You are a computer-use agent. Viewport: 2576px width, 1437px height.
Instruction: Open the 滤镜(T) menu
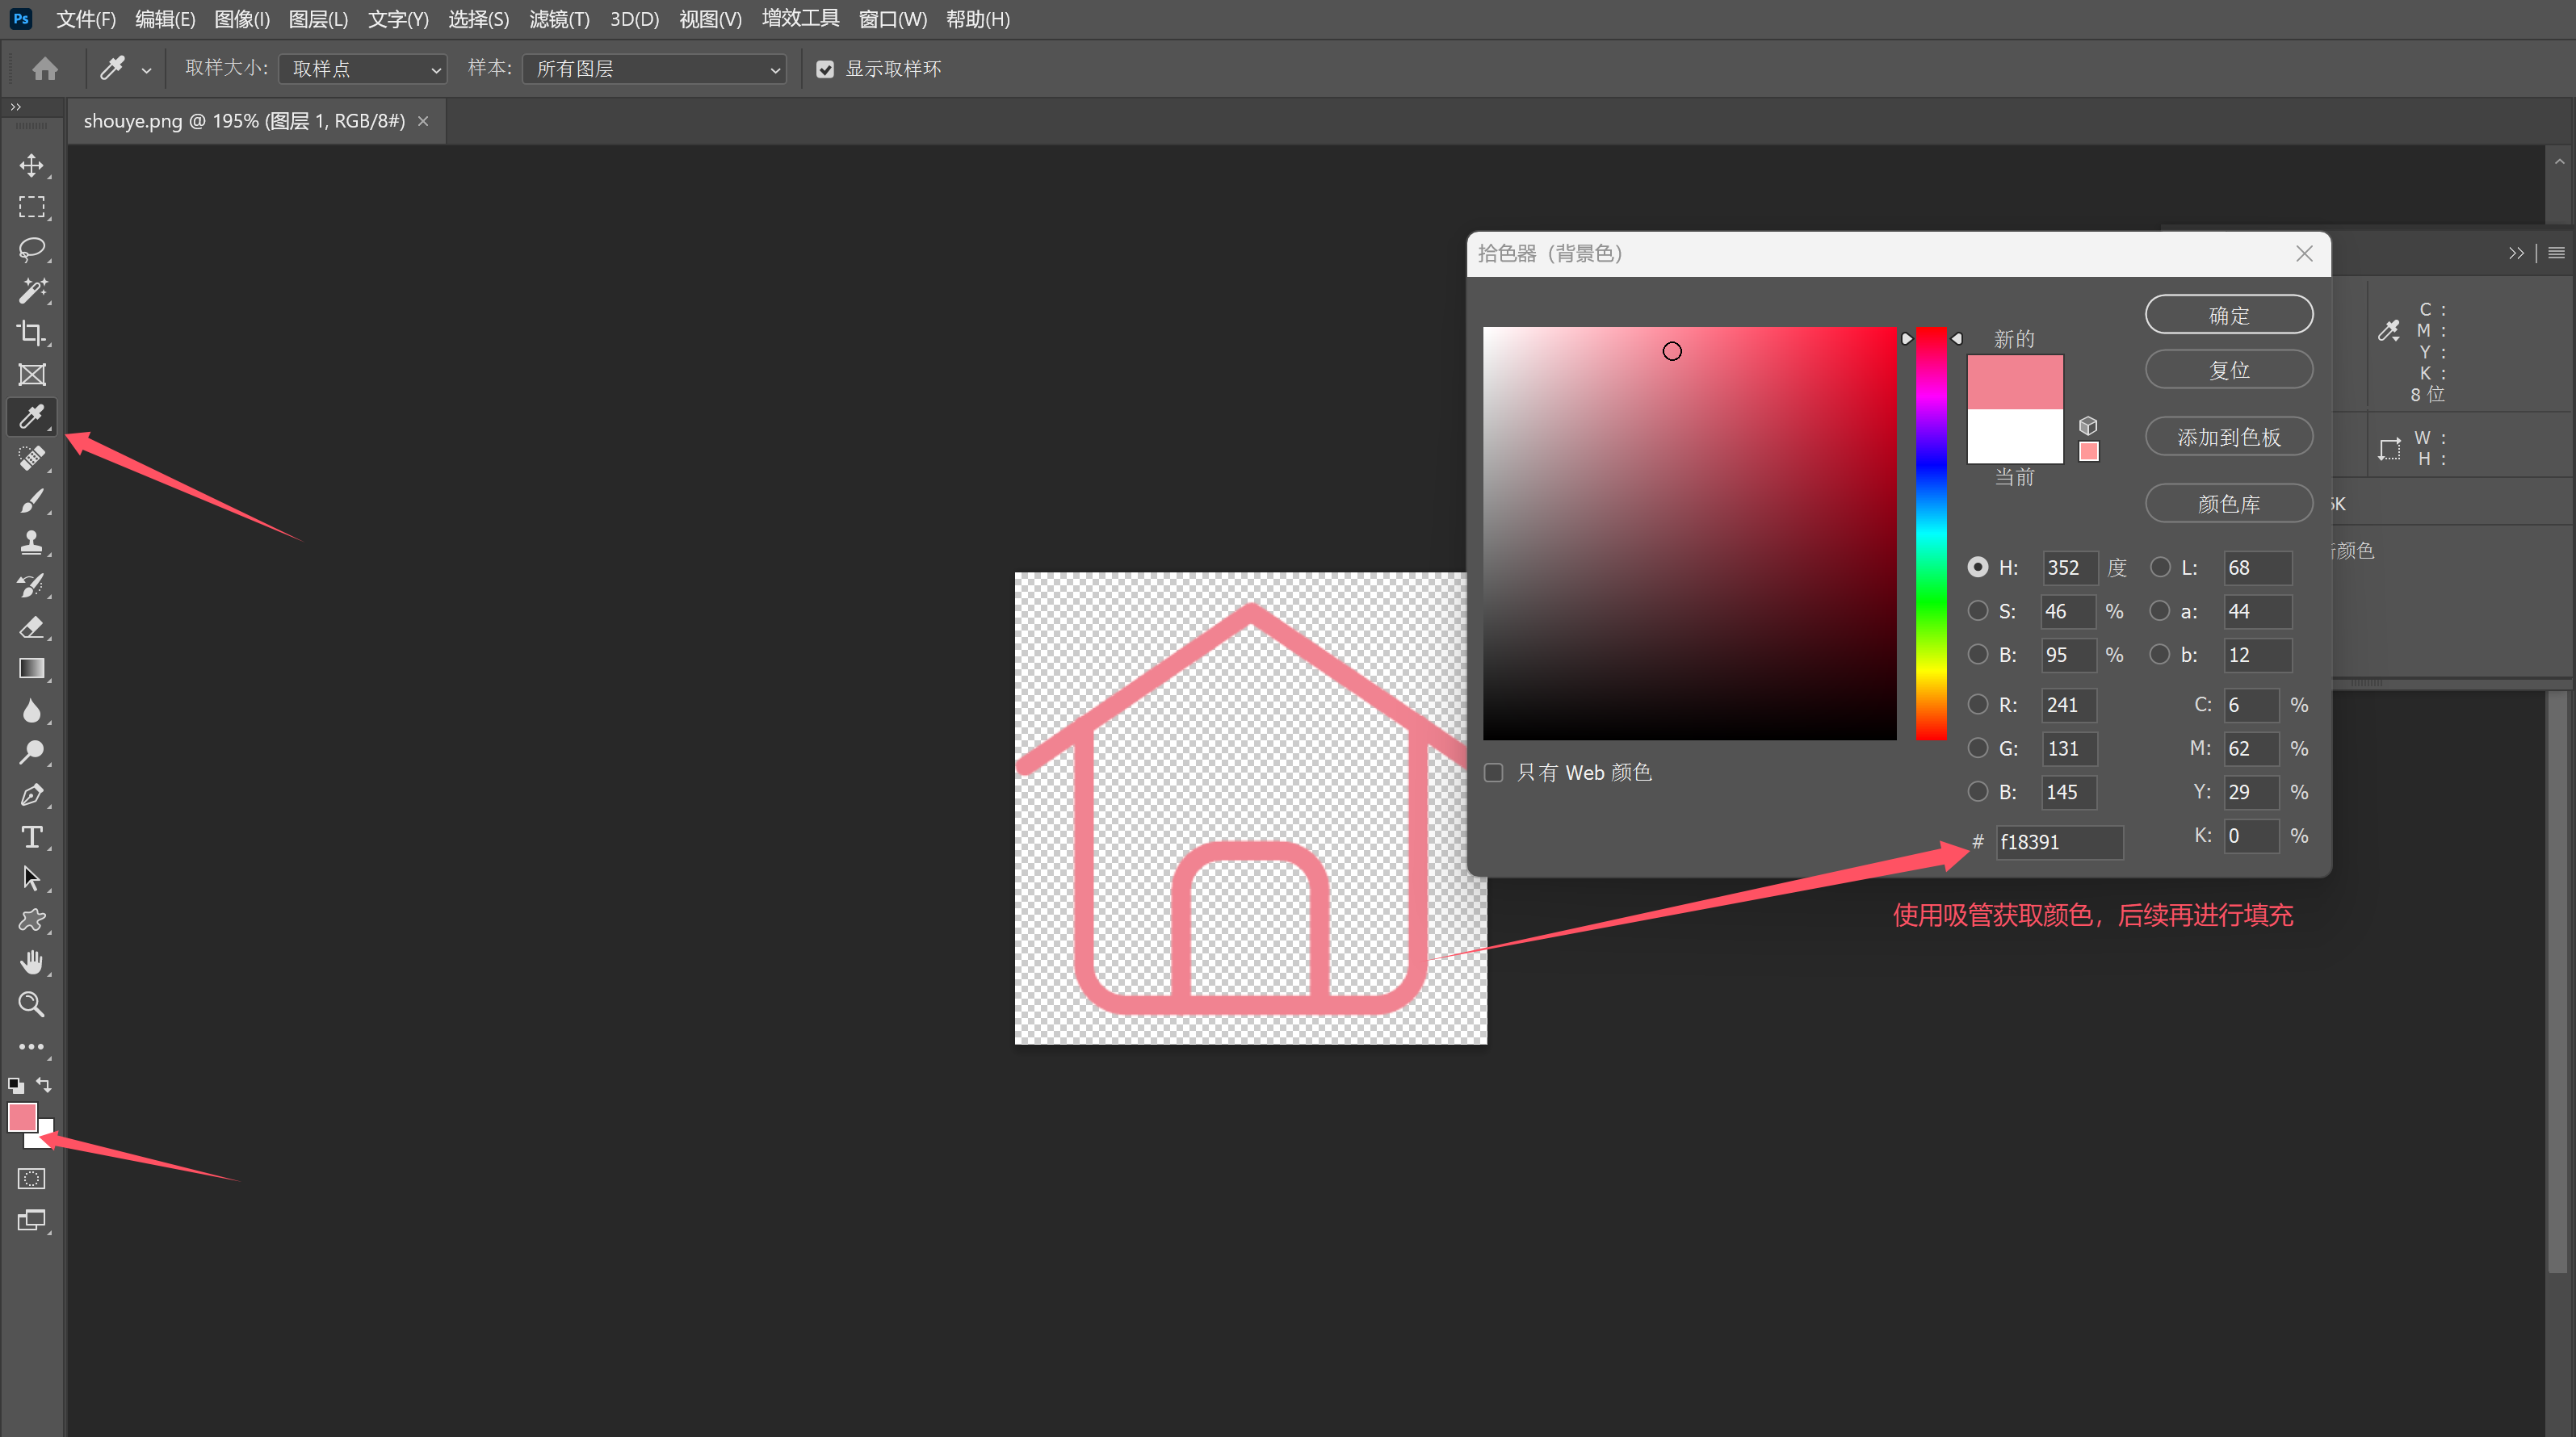pos(559,19)
